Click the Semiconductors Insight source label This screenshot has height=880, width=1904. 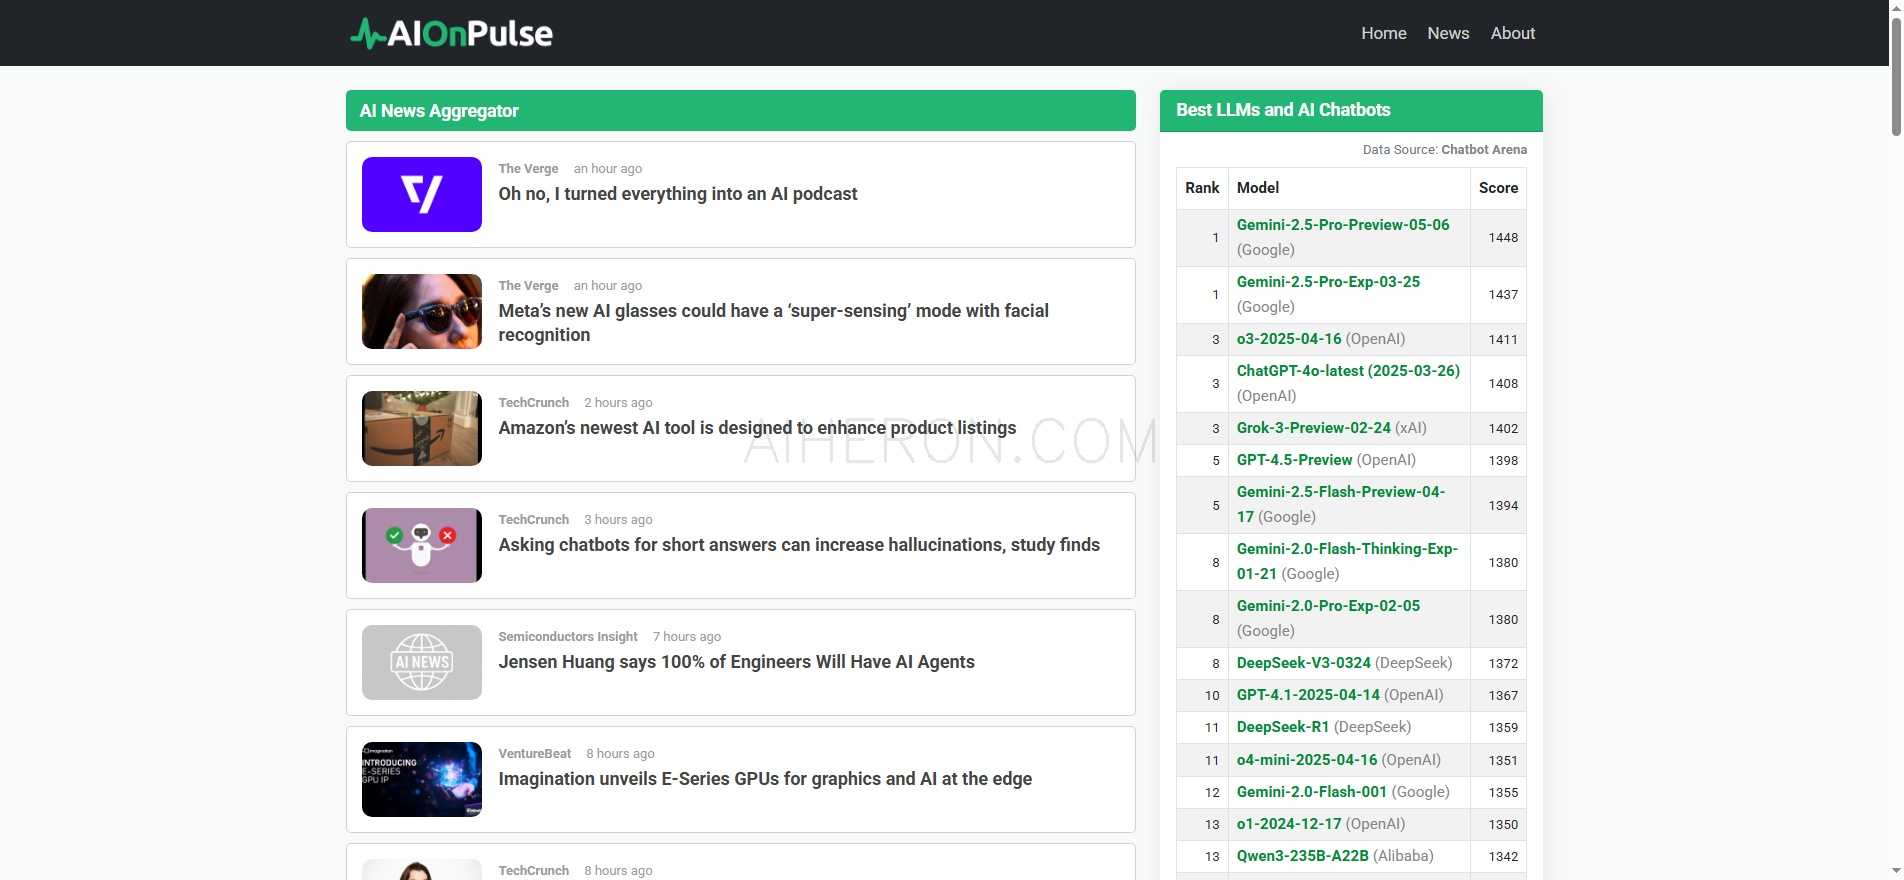click(x=567, y=637)
